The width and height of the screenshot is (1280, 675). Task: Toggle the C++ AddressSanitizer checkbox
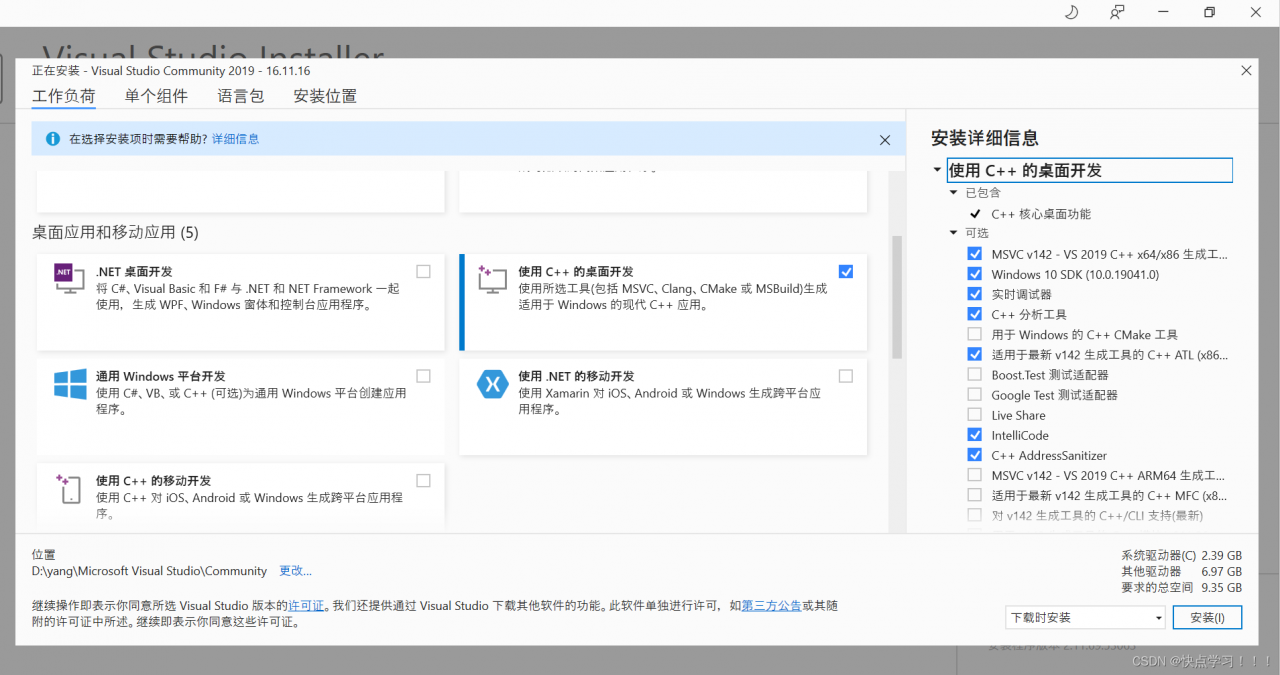point(975,455)
